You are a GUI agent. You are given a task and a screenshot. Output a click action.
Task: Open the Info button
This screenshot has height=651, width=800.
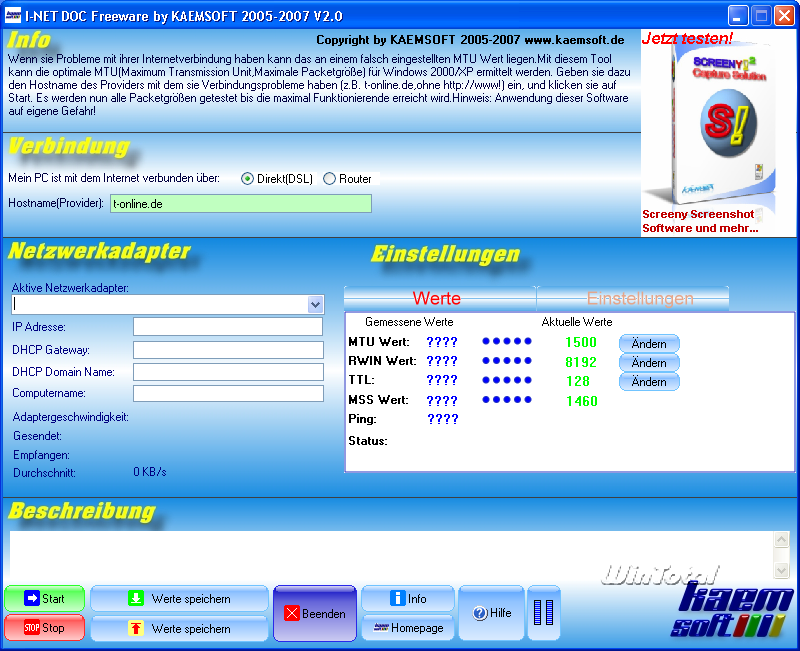point(408,598)
